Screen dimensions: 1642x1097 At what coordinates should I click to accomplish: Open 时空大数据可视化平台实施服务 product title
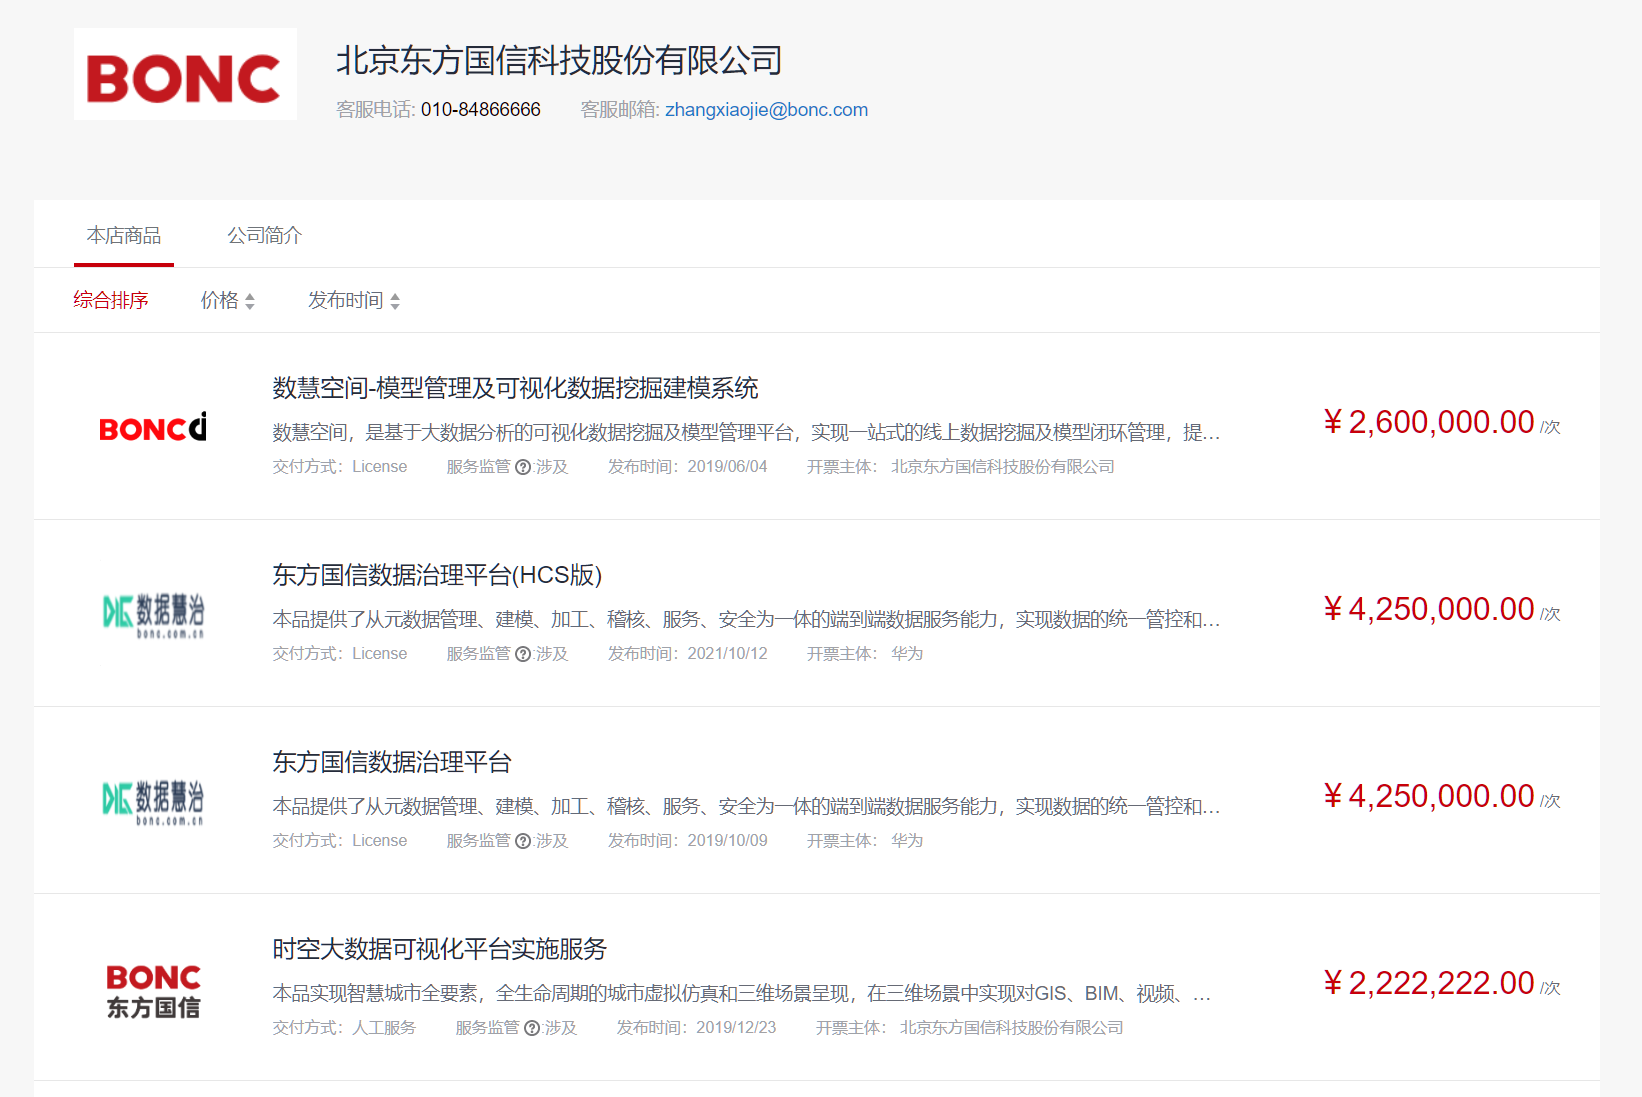click(x=440, y=949)
